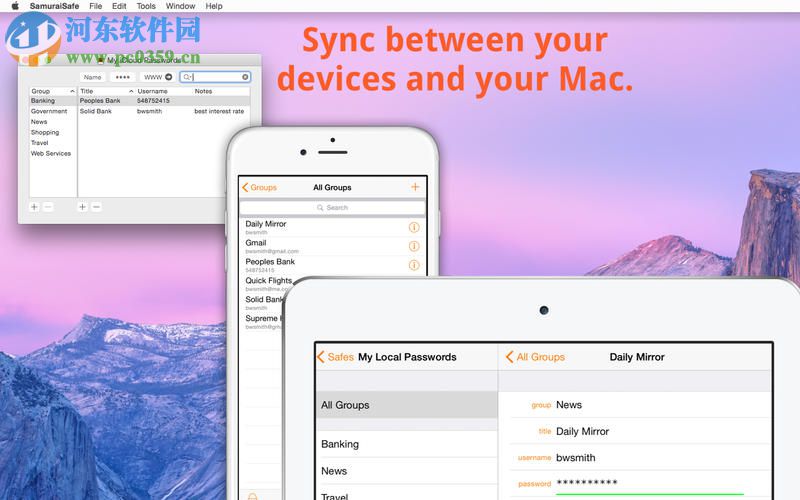Click the Name copy button in Mac window
This screenshot has height=500, width=800.
(x=92, y=77)
